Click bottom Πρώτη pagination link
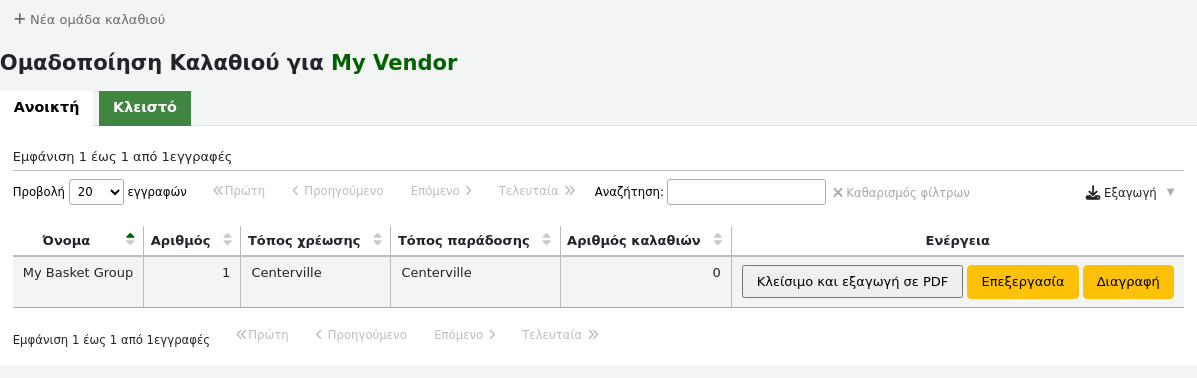This screenshot has height=378, width=1197. [x=262, y=334]
